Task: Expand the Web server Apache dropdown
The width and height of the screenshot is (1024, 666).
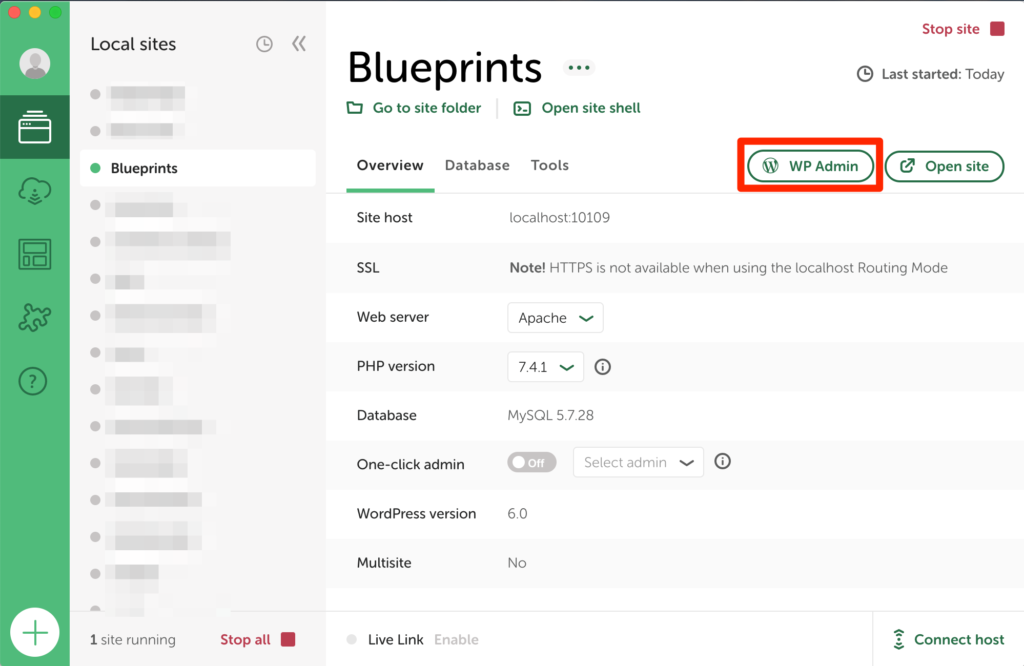Action: click(x=555, y=318)
